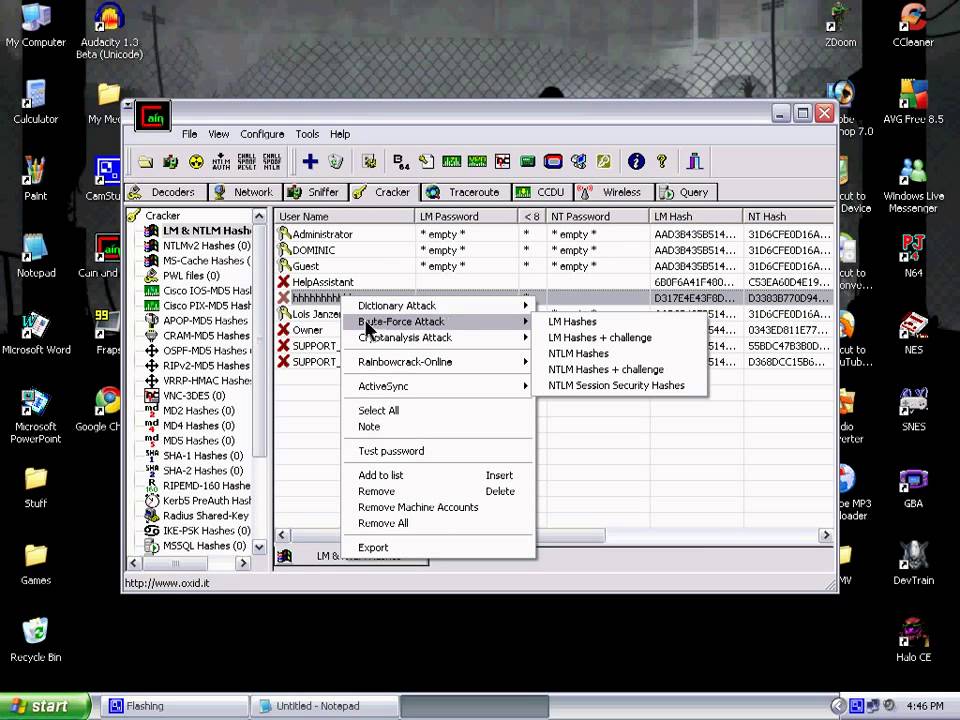
Task: Select the ZDoom desktop icon
Action: click(841, 26)
